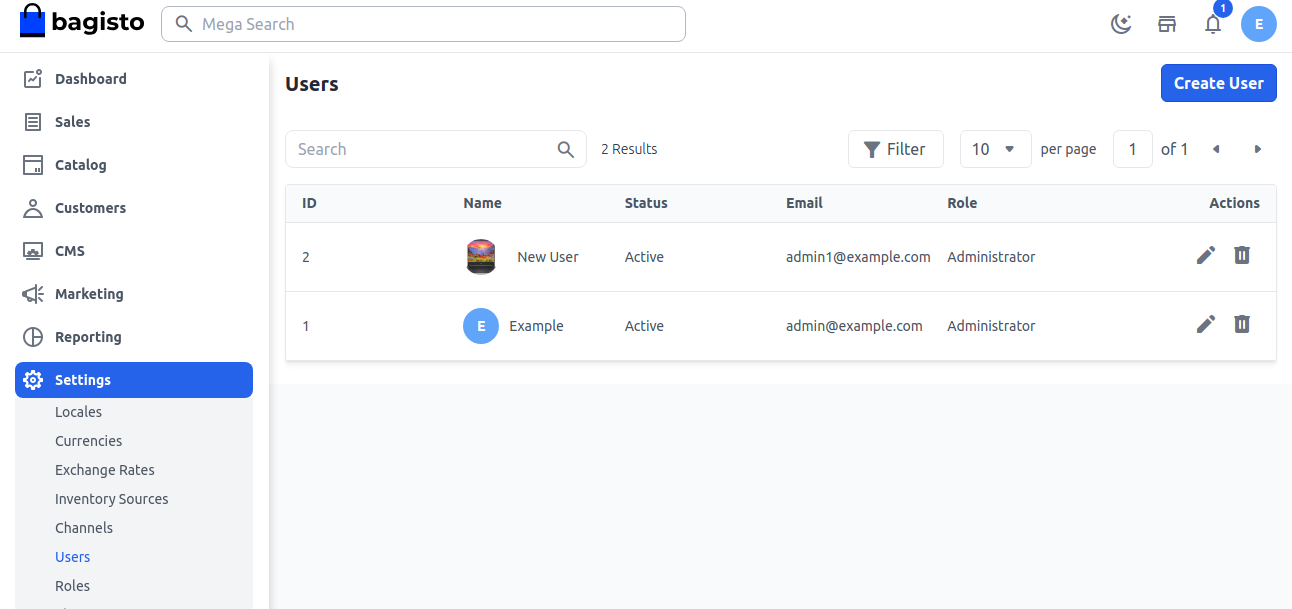
Task: Select the Catalog icon in the sidebar
Action: [33, 164]
